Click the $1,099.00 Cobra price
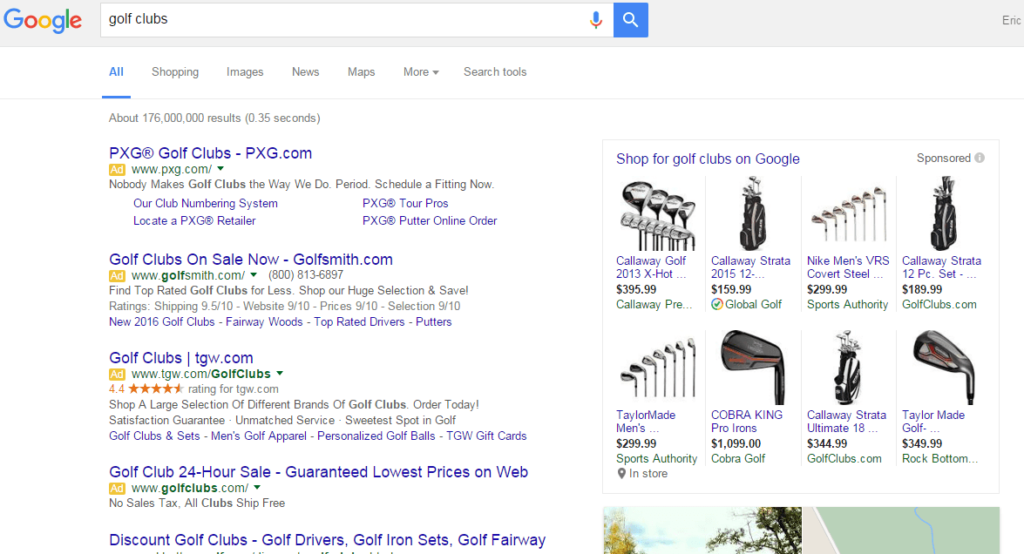 coord(736,444)
